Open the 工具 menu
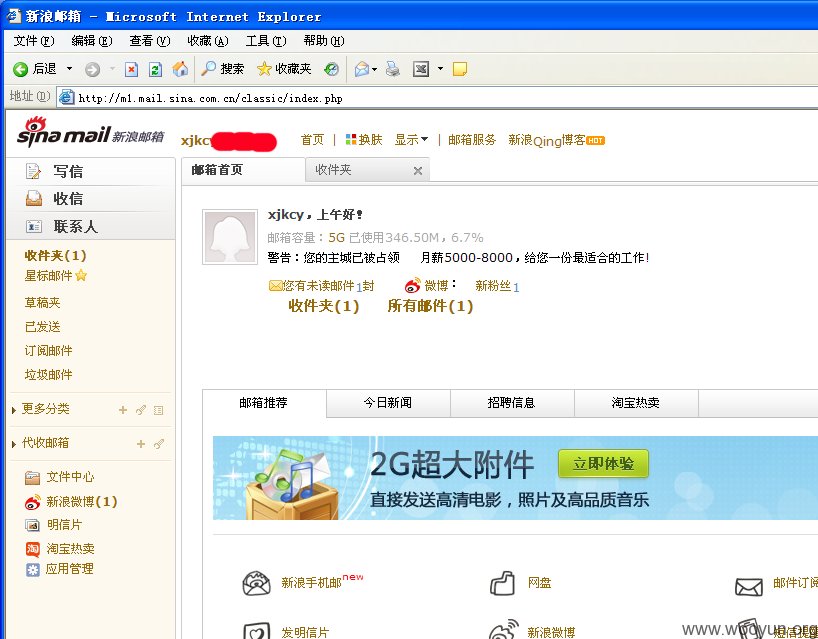The width and height of the screenshot is (818, 639). 266,41
